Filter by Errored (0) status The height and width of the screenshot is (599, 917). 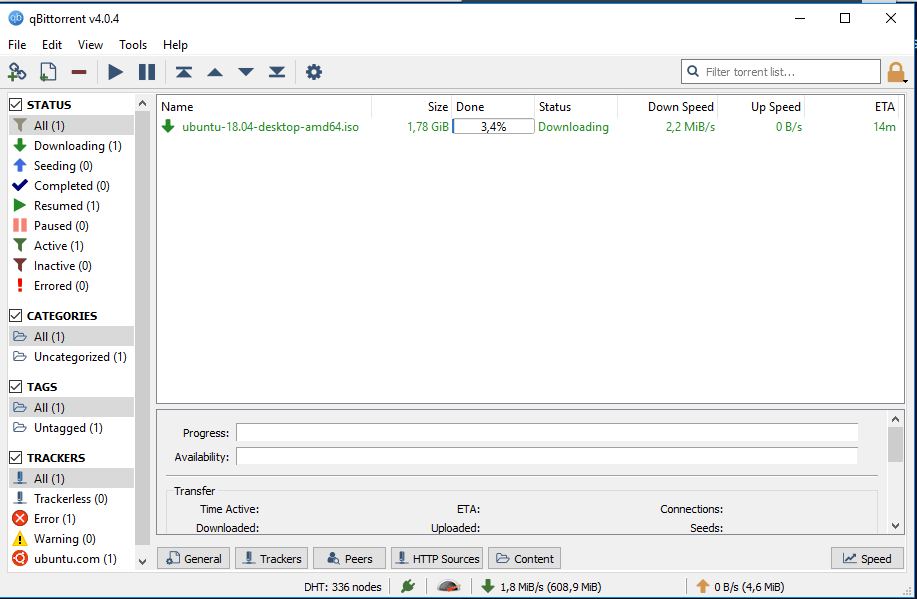pos(71,285)
